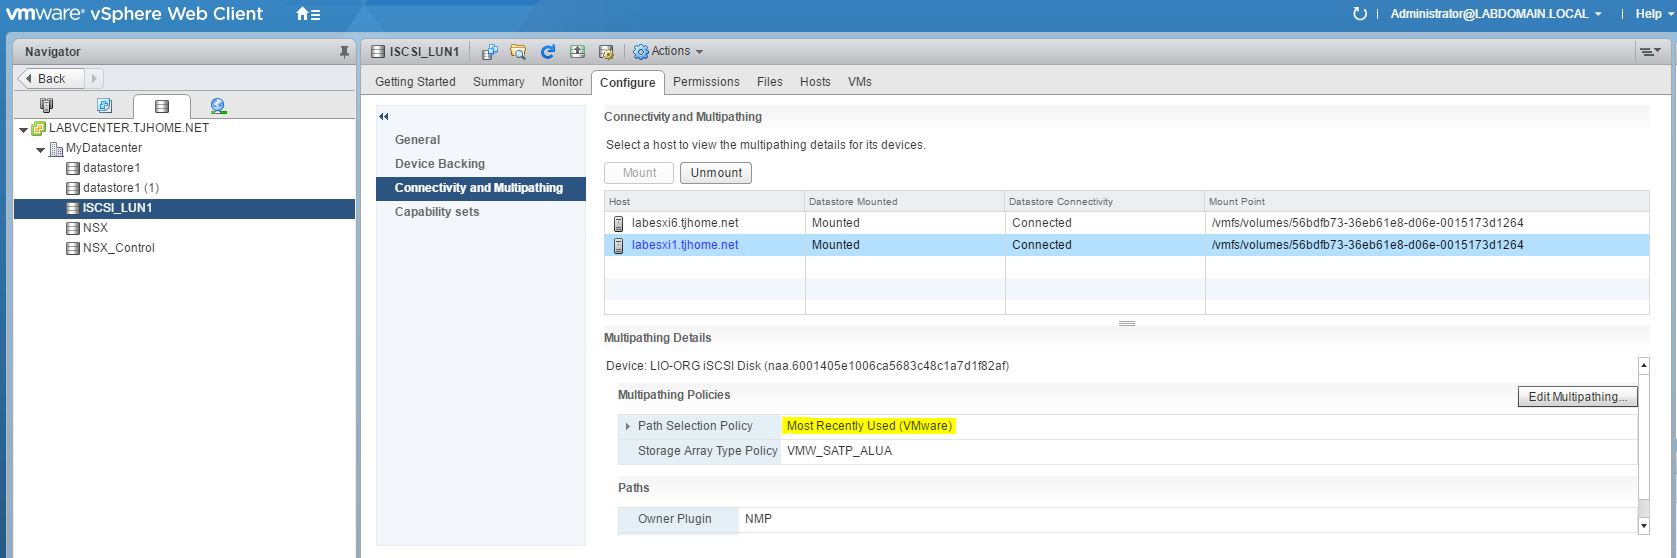This screenshot has height=558, width=1677.
Task: Refresh storage information toolbar icon
Action: pos(547,51)
